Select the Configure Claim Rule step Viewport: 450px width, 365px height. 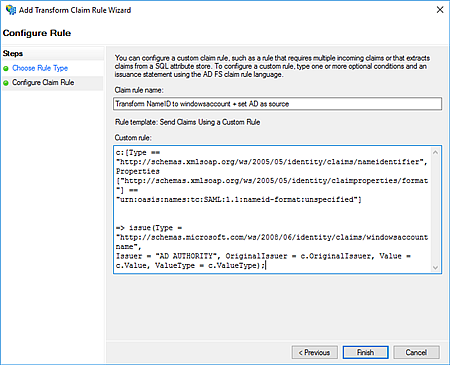click(x=43, y=82)
